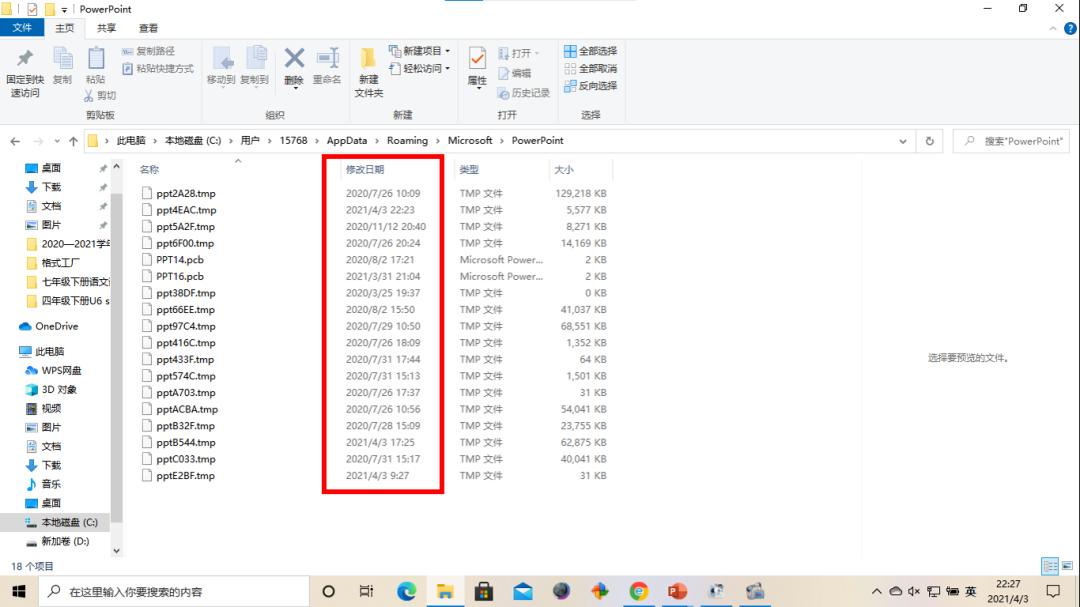Open the recent locations dropdown arrow

[56, 141]
